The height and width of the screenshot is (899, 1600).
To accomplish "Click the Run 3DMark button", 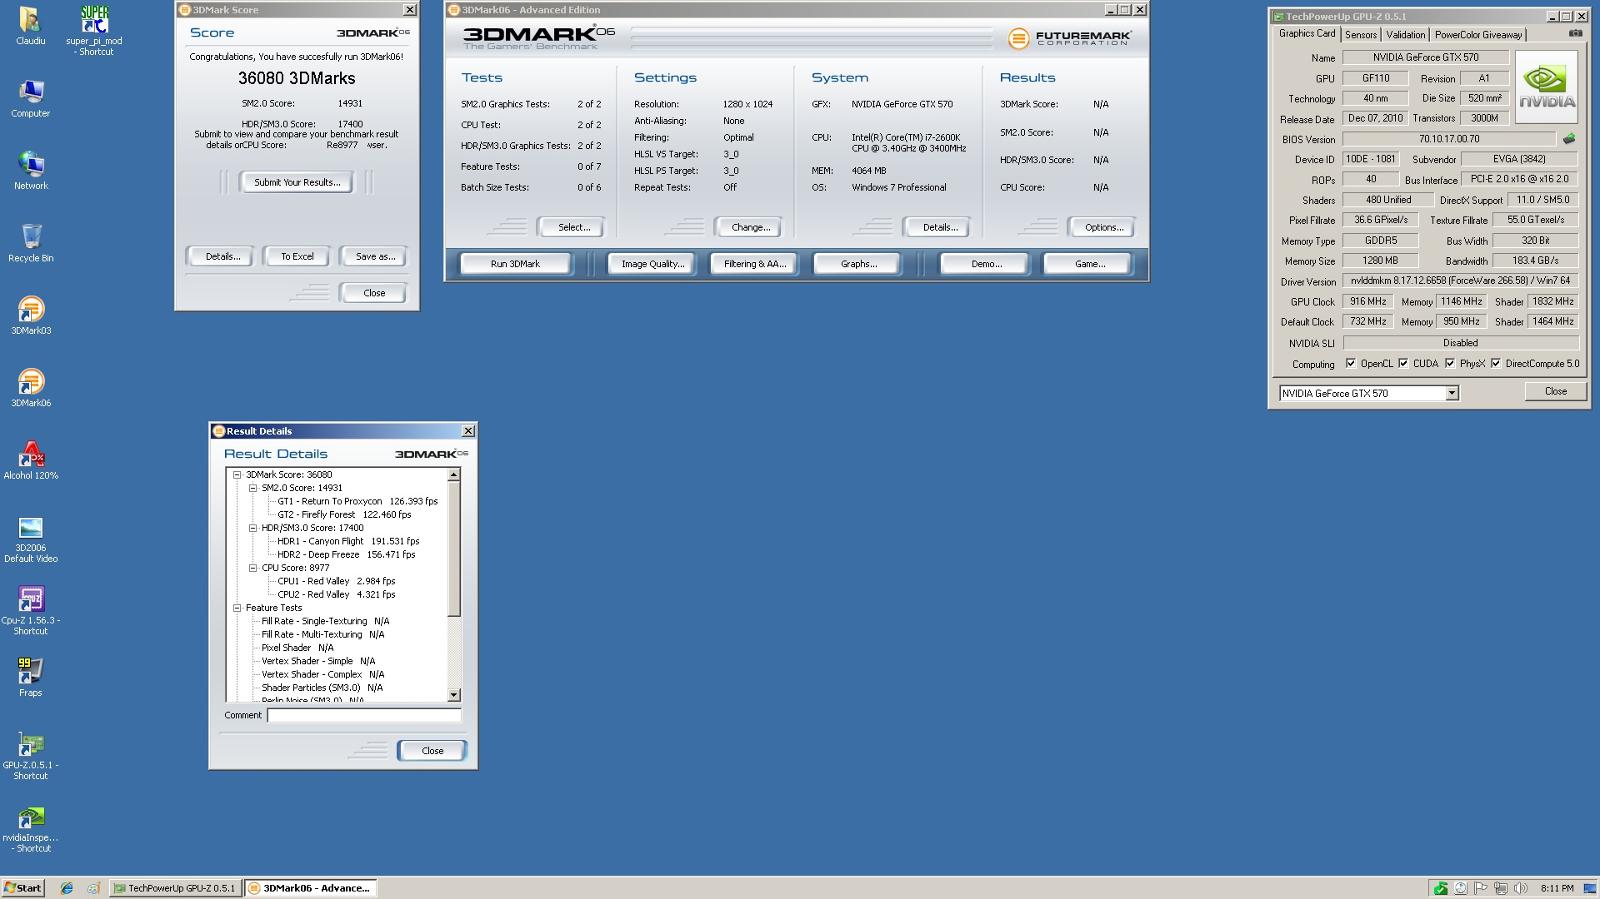I will [x=515, y=264].
